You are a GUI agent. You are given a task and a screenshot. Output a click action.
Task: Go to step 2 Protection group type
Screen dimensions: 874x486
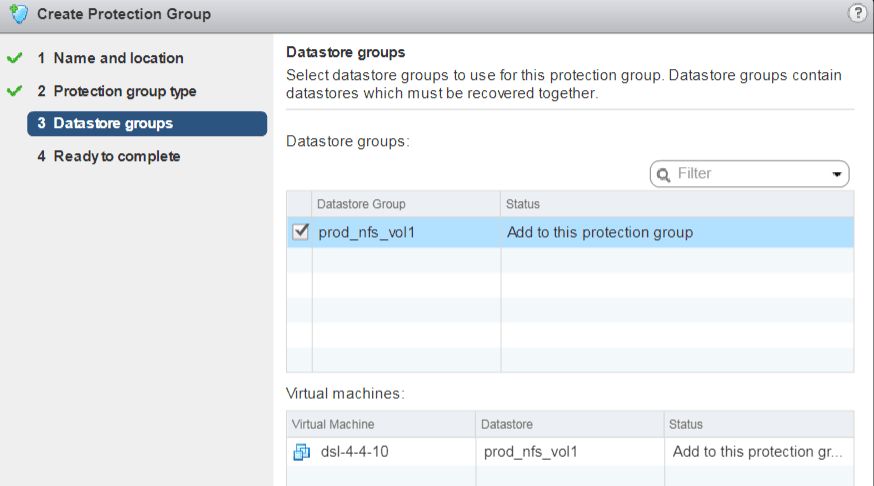click(124, 91)
